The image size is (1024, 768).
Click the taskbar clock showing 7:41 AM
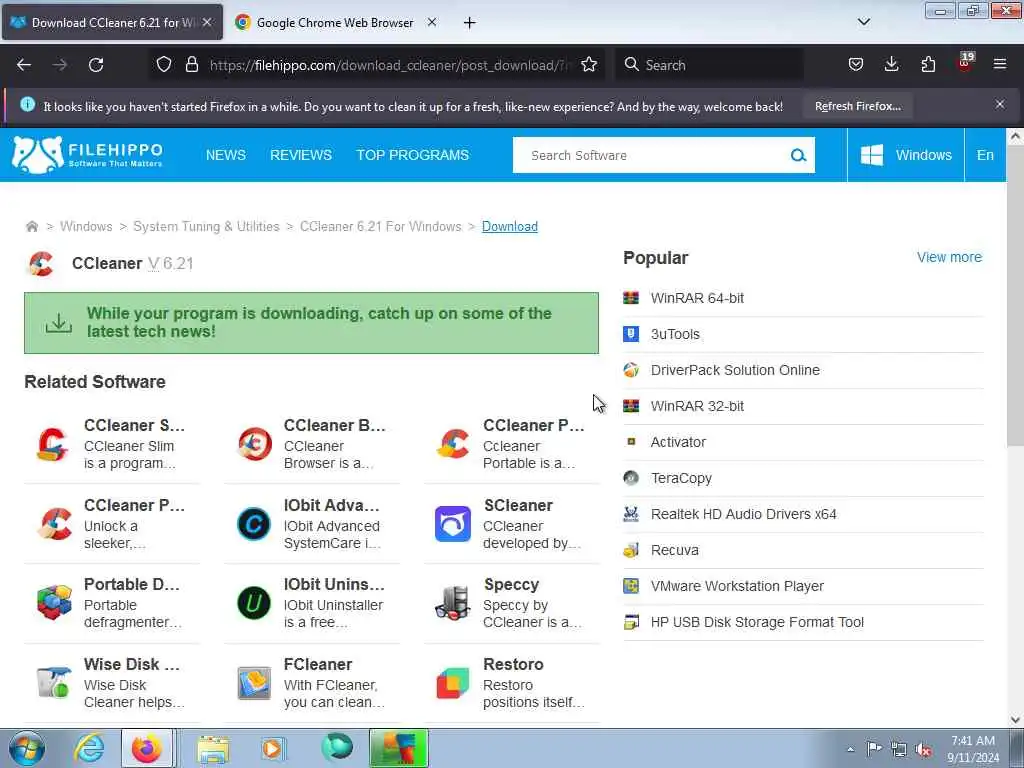973,749
